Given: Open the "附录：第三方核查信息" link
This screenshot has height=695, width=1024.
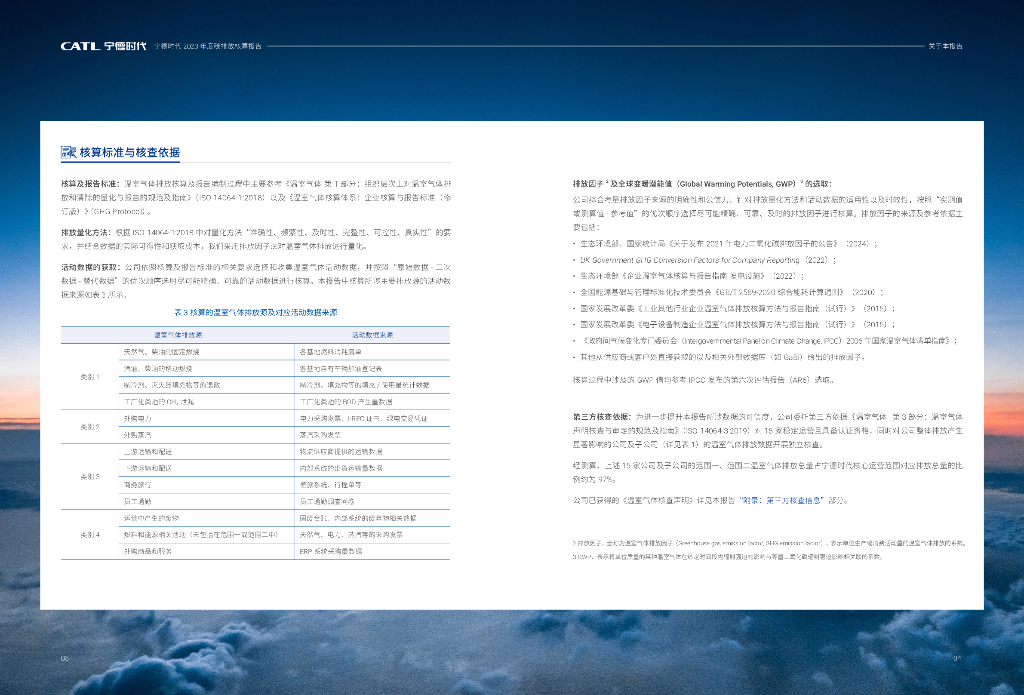Looking at the screenshot, I should coord(780,500).
